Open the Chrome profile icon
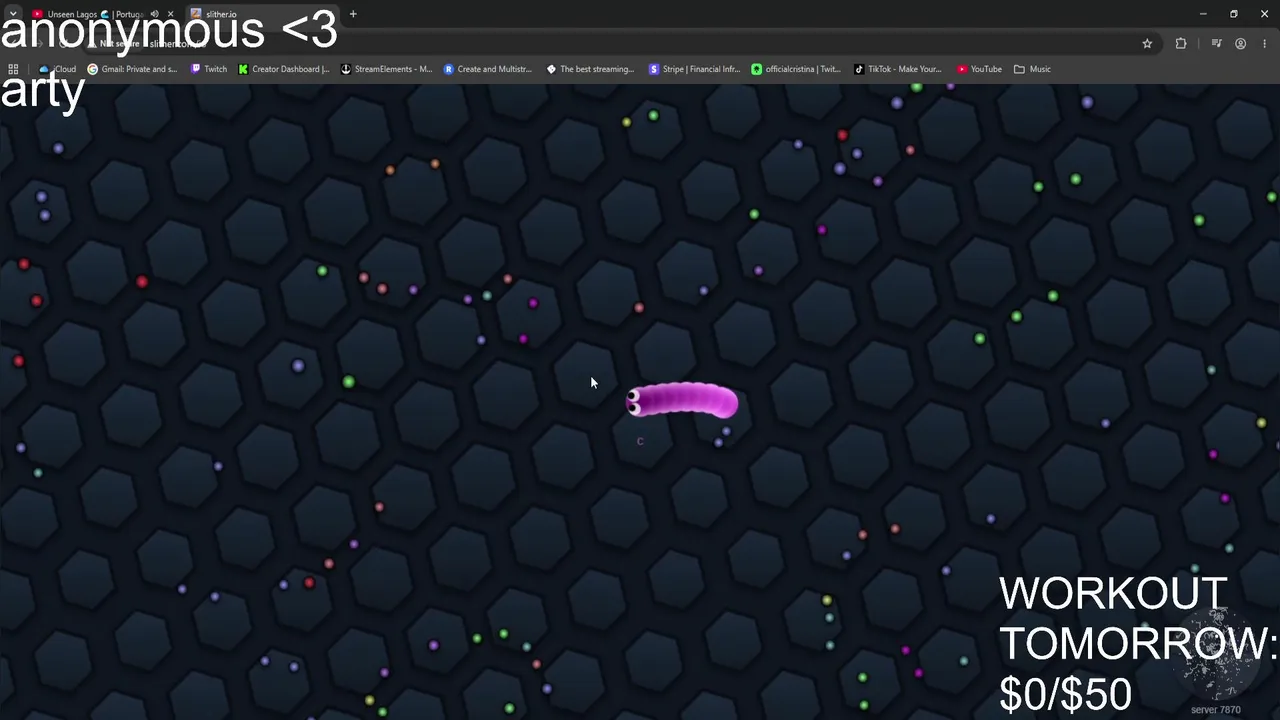The height and width of the screenshot is (720, 1280). pyautogui.click(x=1241, y=44)
